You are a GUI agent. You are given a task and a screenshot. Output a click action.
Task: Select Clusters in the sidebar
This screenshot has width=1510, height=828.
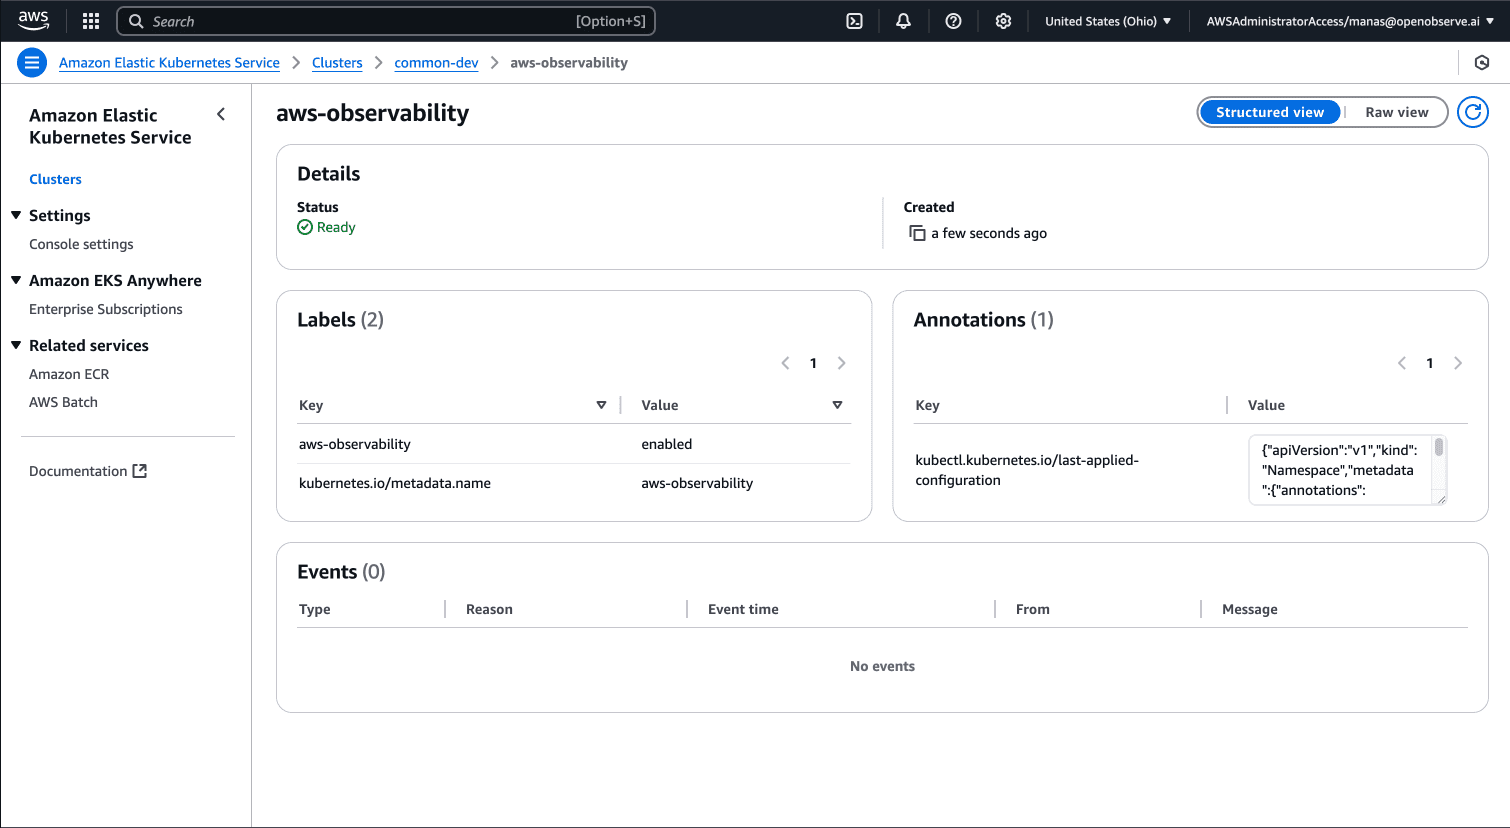[x=55, y=179]
